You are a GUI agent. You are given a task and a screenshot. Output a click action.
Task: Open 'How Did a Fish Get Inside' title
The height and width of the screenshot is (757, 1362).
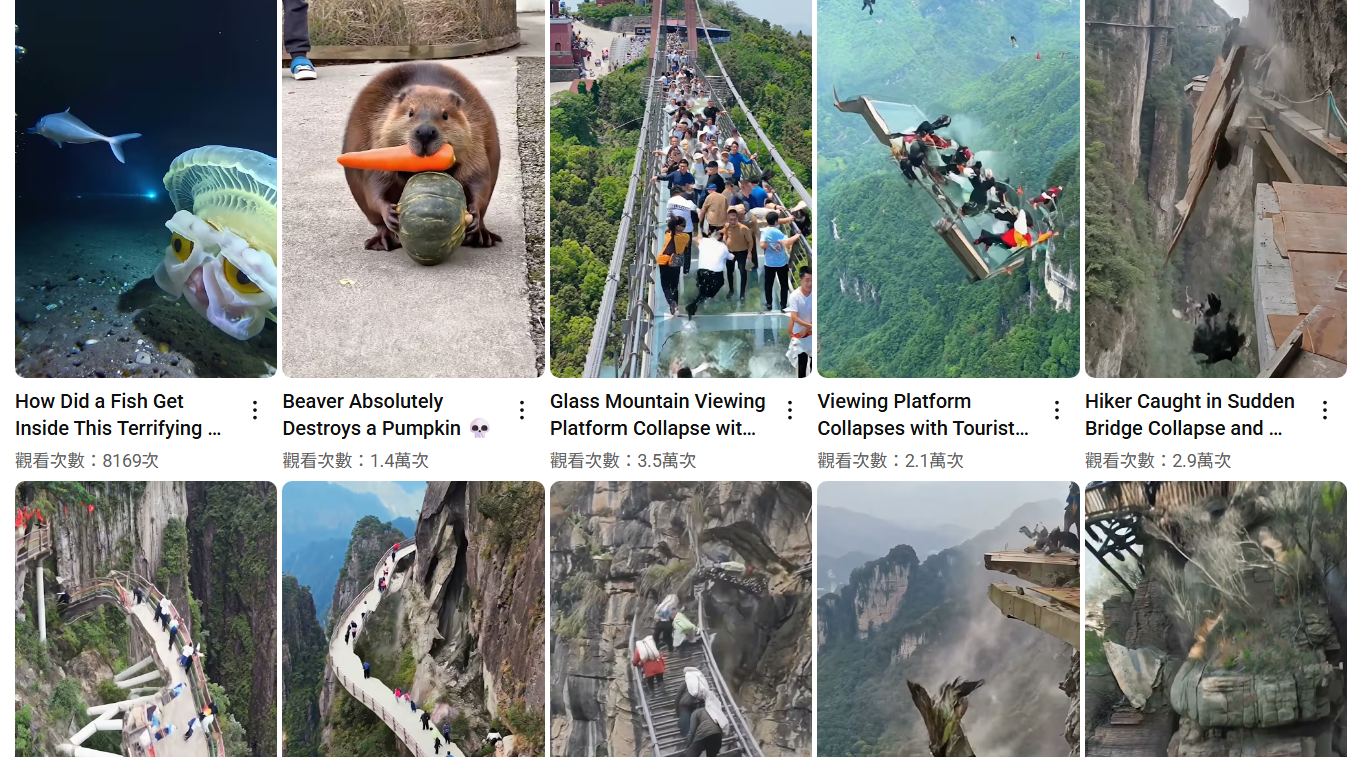pos(118,415)
